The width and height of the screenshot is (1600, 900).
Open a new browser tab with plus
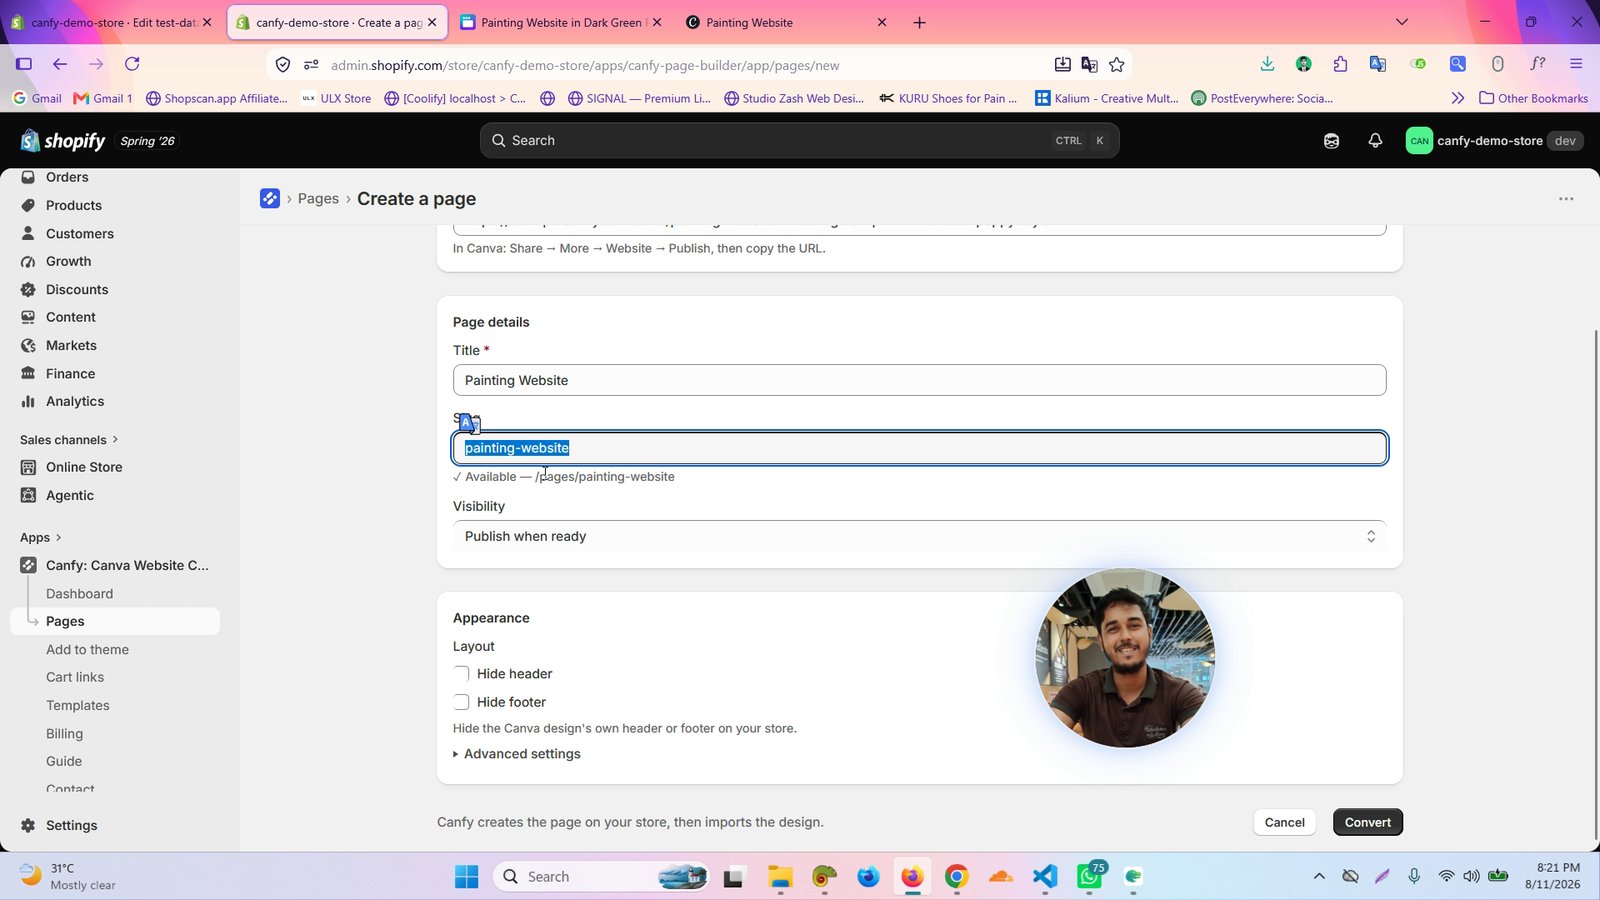[919, 22]
